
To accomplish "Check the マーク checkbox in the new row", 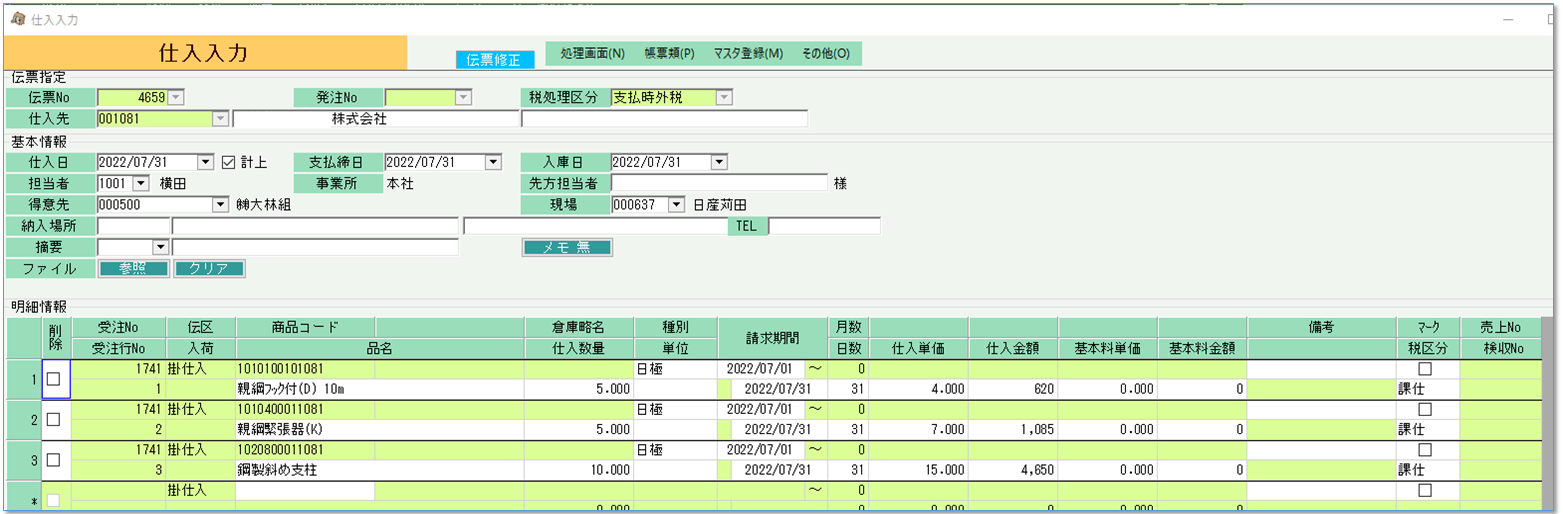I will (x=1425, y=490).
